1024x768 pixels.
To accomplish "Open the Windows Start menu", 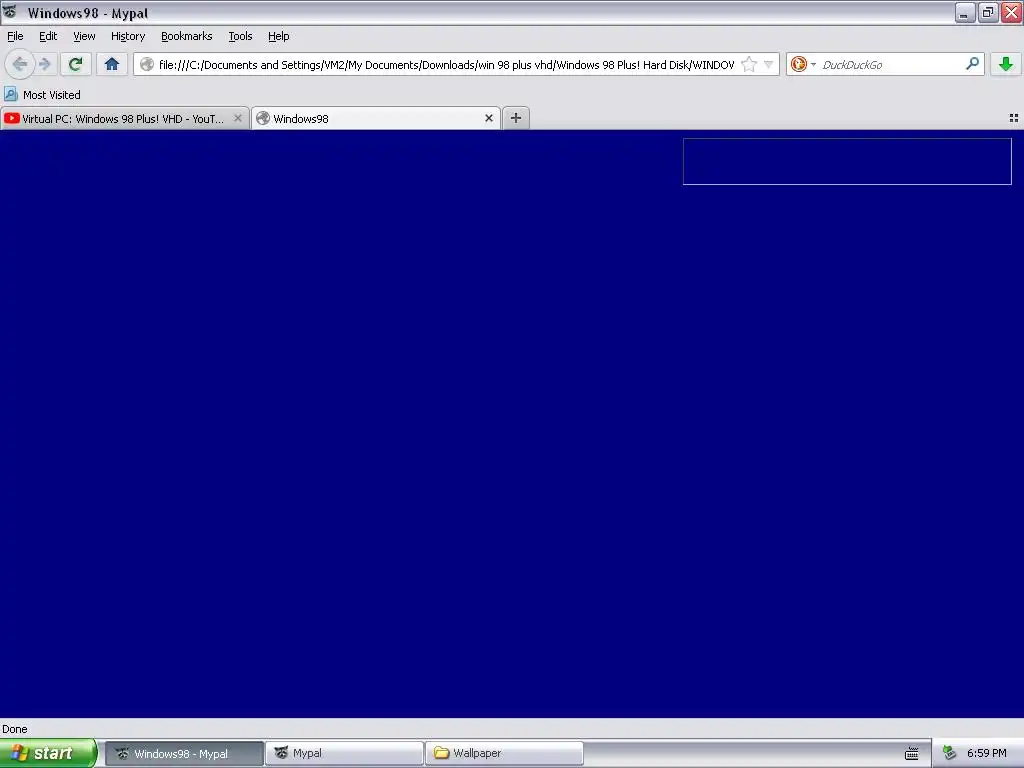I will [x=48, y=753].
